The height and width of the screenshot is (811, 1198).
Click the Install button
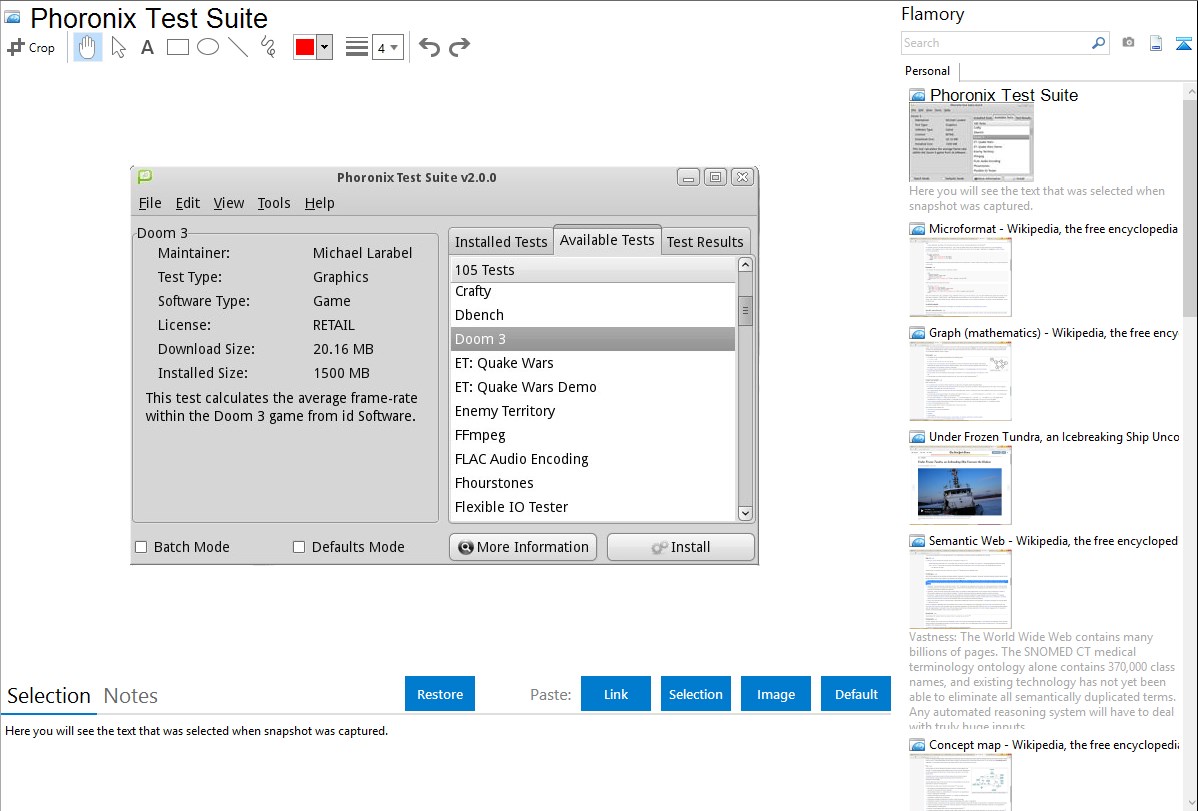coord(681,547)
